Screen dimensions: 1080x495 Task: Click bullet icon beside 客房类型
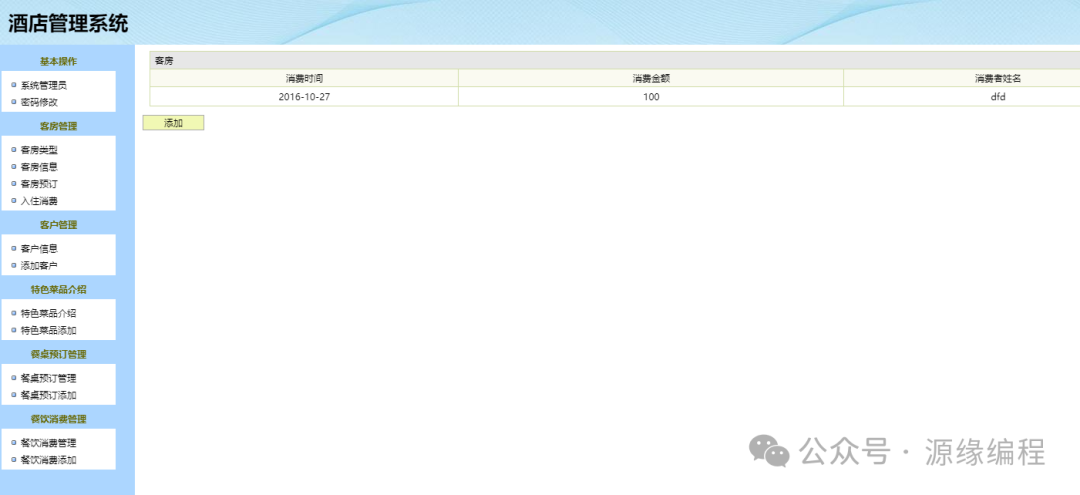[14, 149]
